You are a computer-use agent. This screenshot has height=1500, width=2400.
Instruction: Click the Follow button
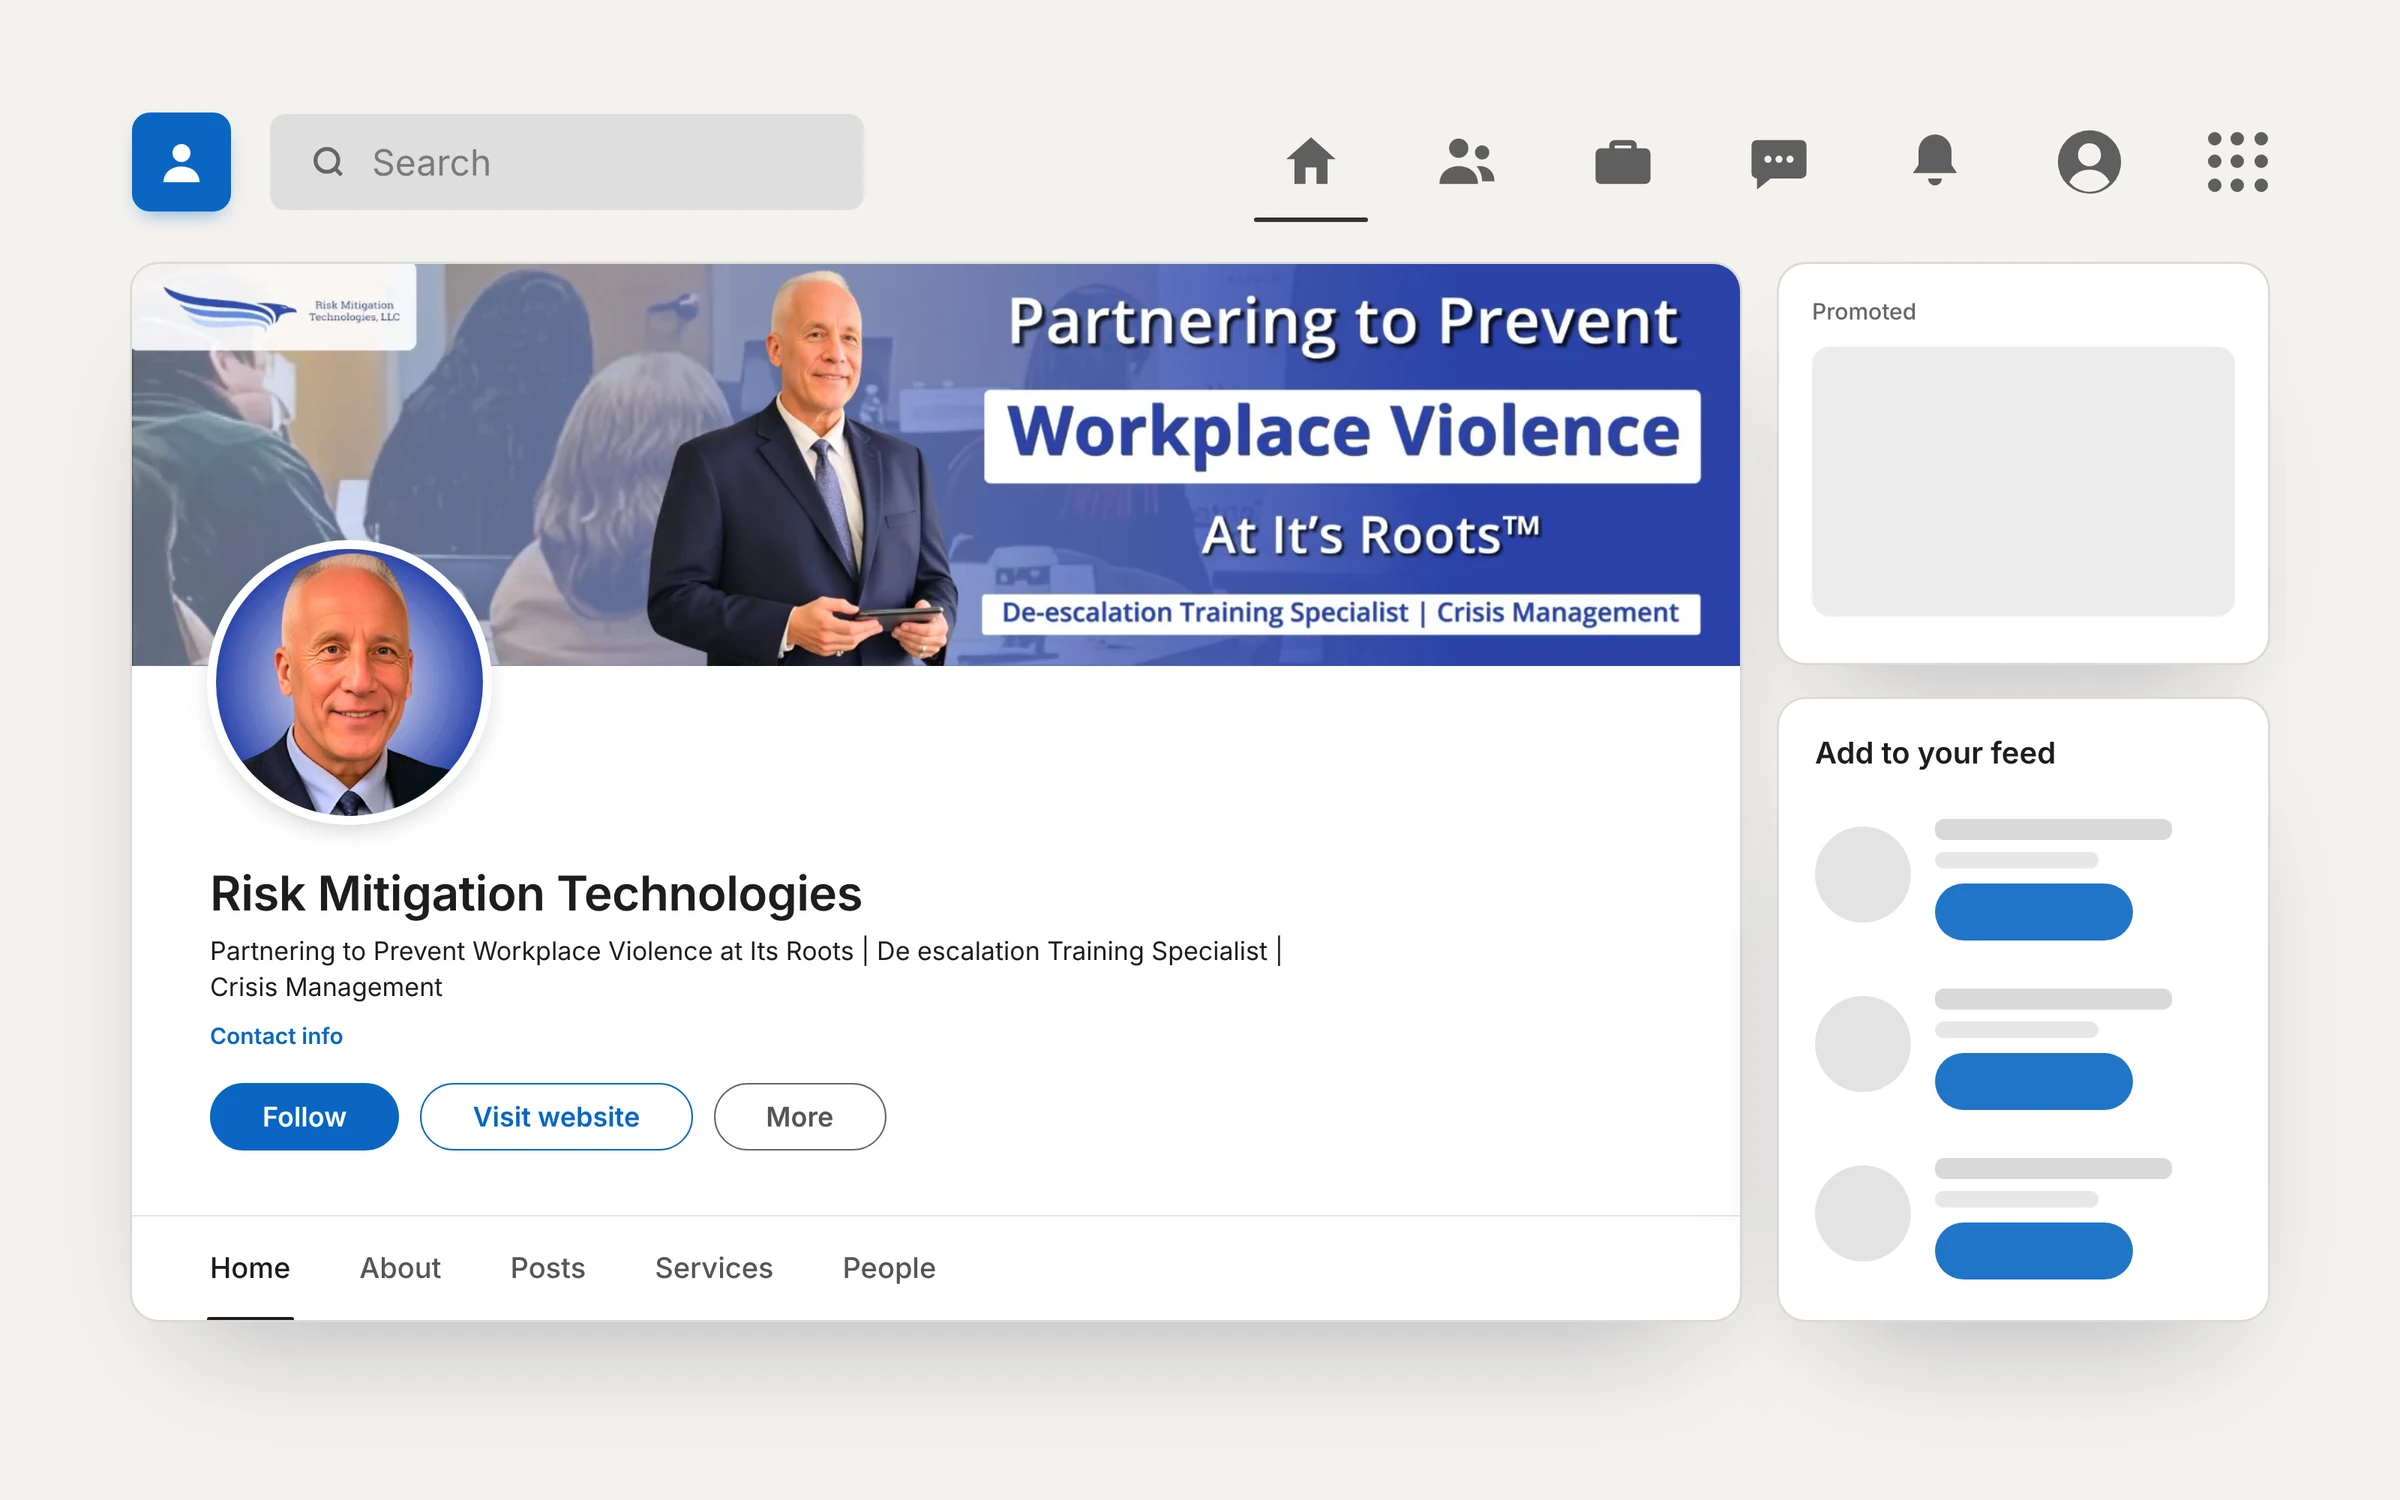pos(304,1117)
